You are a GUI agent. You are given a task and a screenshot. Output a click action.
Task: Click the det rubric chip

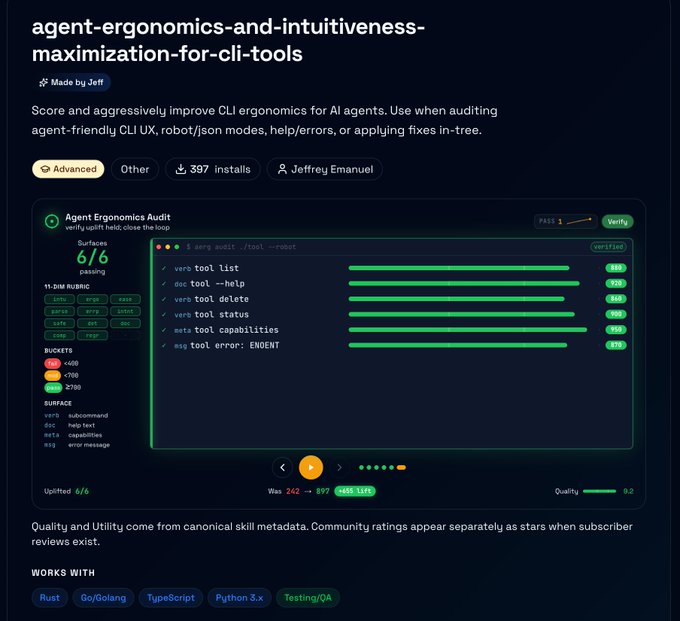click(x=92, y=324)
